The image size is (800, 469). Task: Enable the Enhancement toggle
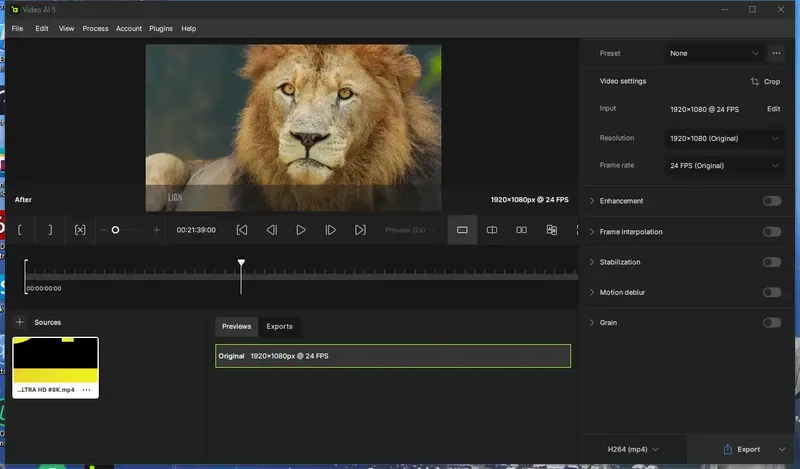771,201
